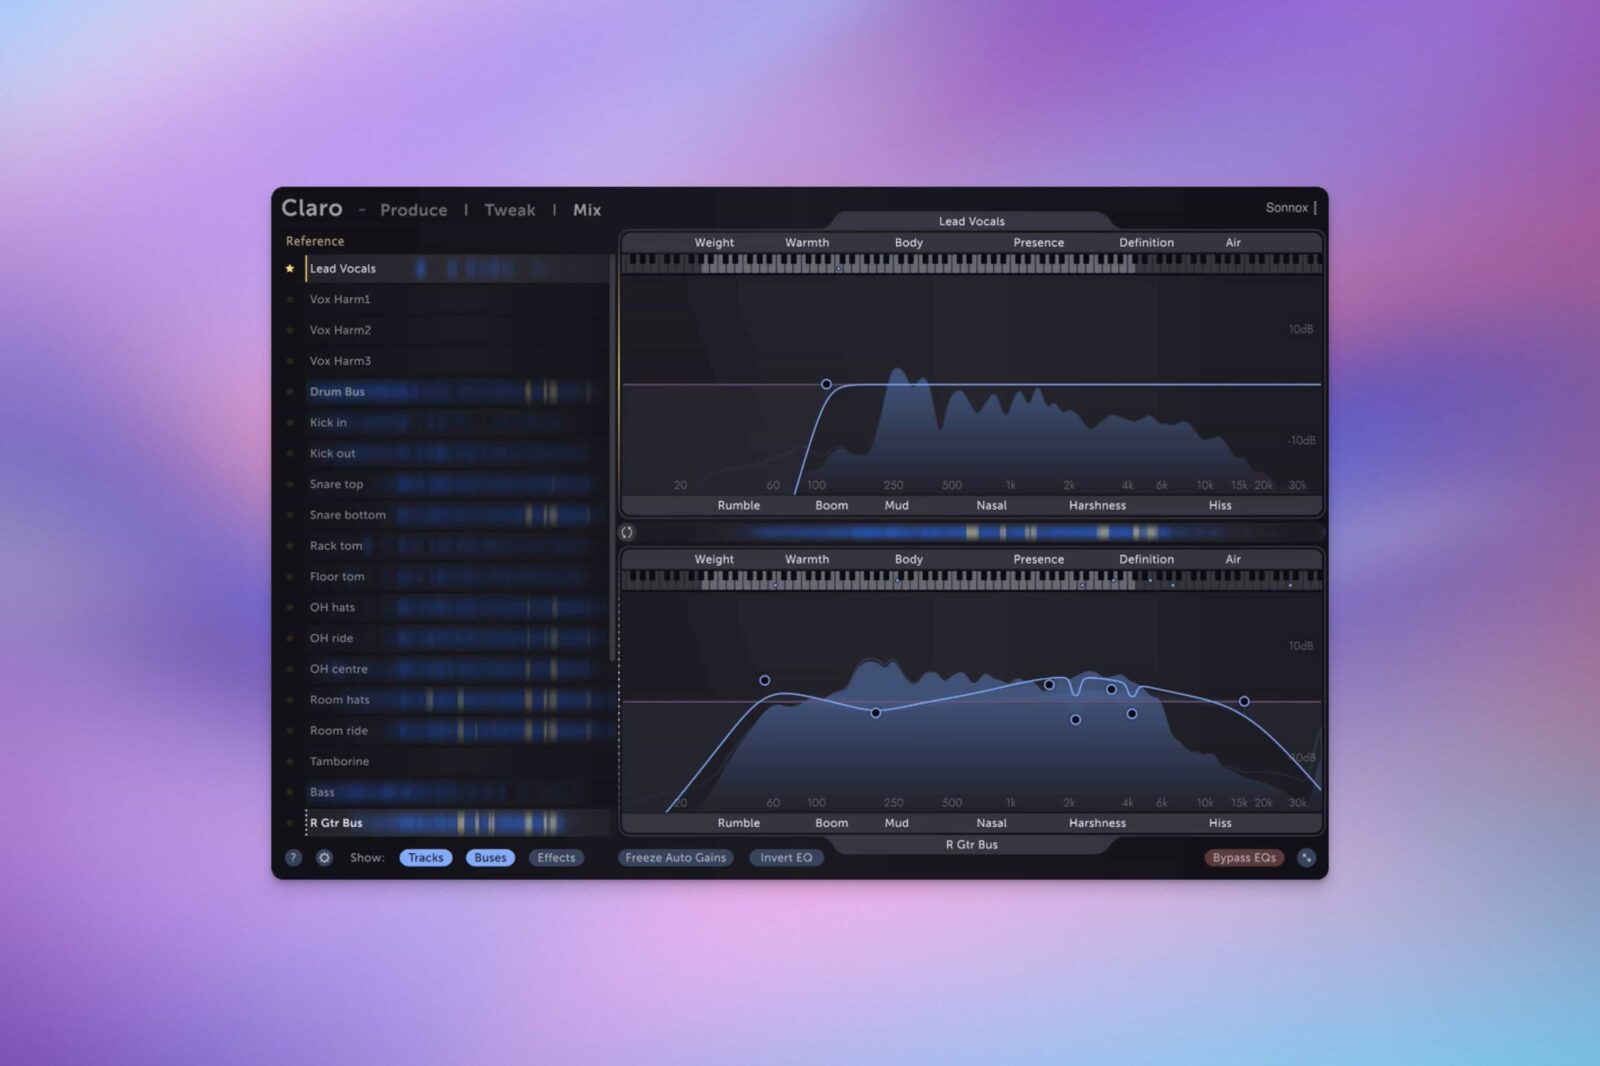Click the help question mark icon

coord(293,858)
